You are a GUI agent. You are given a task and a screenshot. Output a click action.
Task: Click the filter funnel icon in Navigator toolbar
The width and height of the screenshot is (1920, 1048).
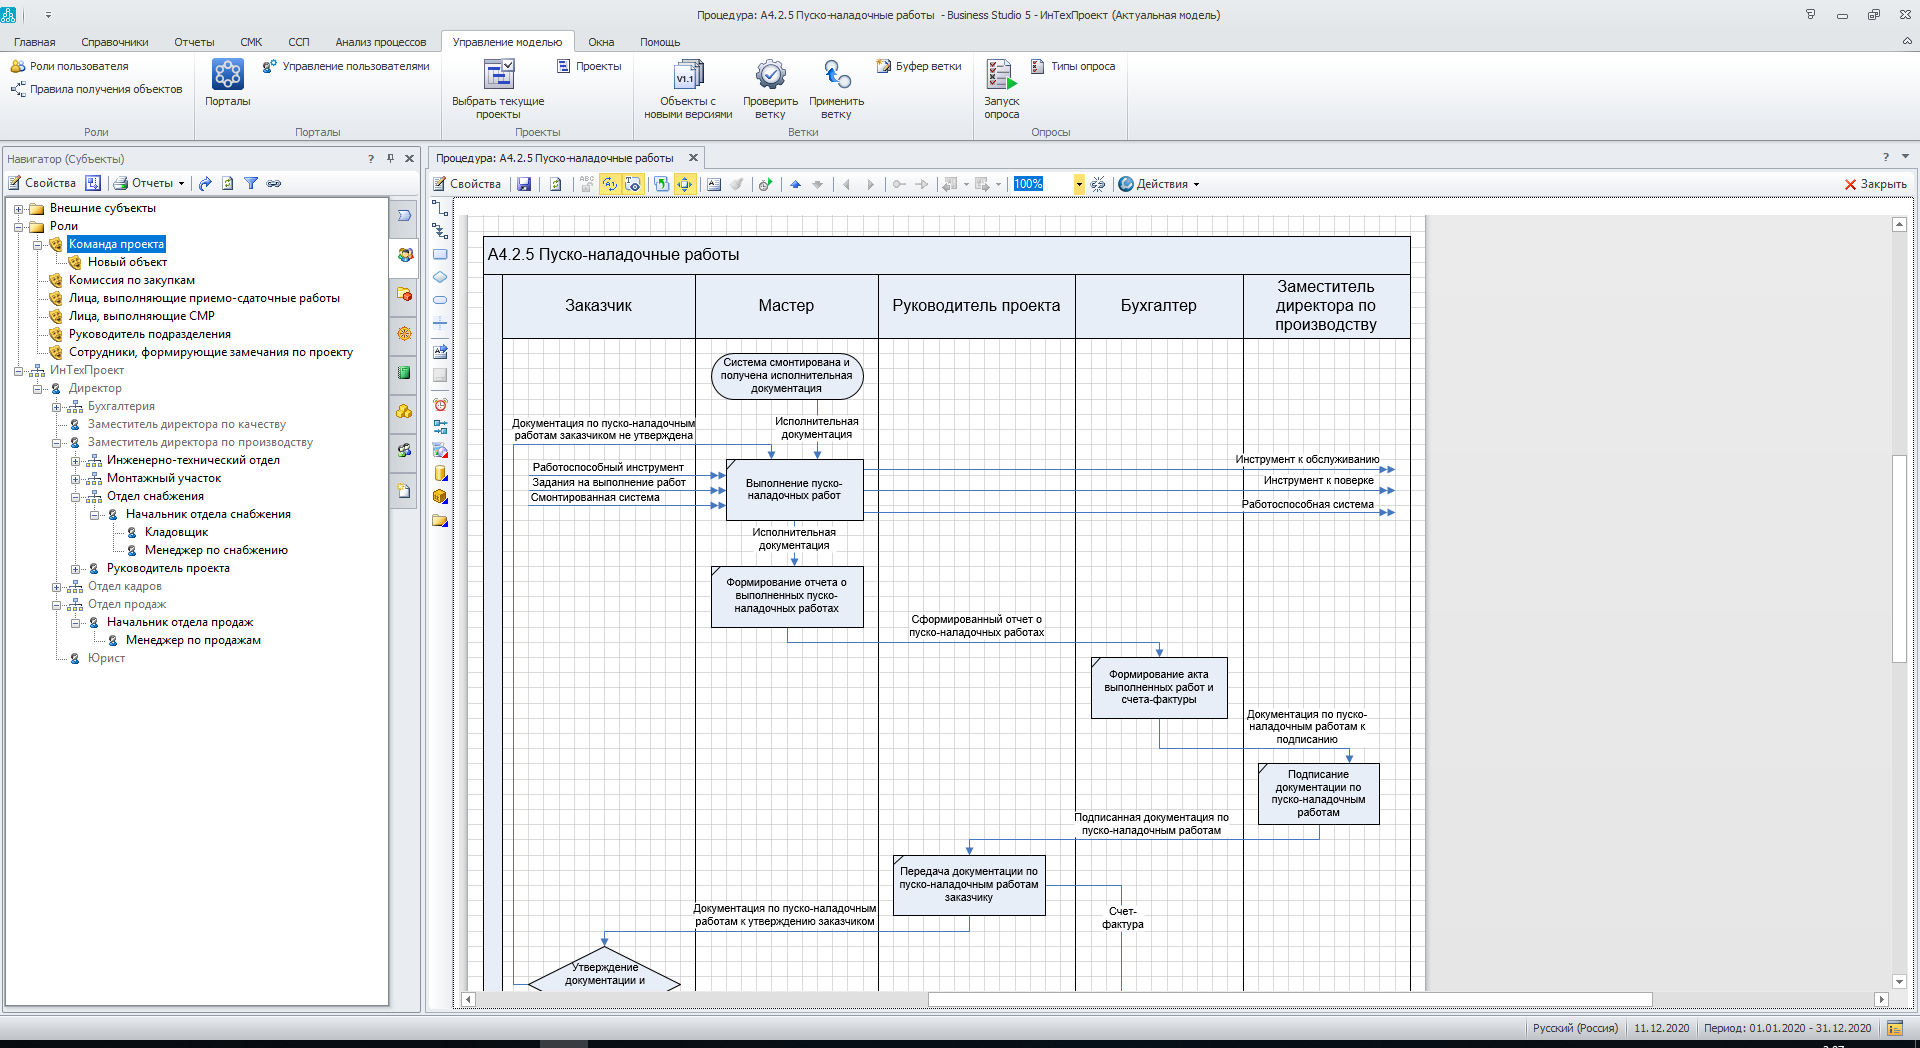click(x=251, y=183)
